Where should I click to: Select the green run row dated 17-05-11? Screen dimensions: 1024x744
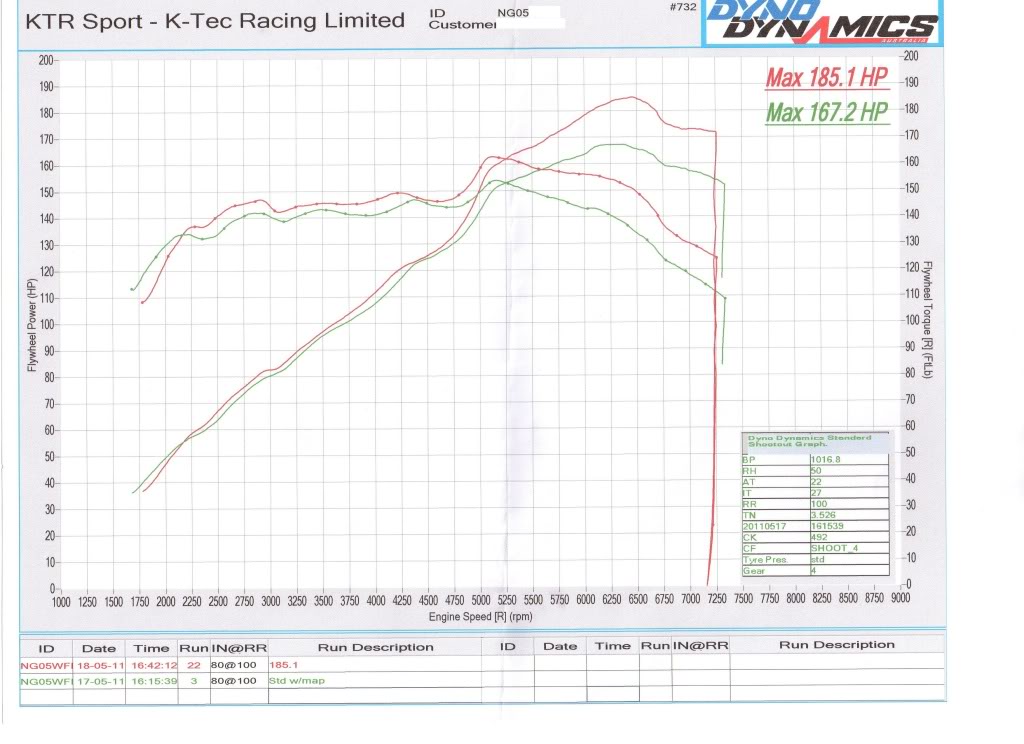pos(150,680)
